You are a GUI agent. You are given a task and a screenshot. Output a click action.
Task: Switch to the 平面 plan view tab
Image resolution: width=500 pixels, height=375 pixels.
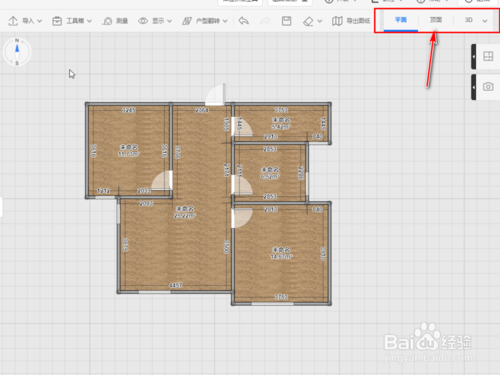click(x=401, y=20)
